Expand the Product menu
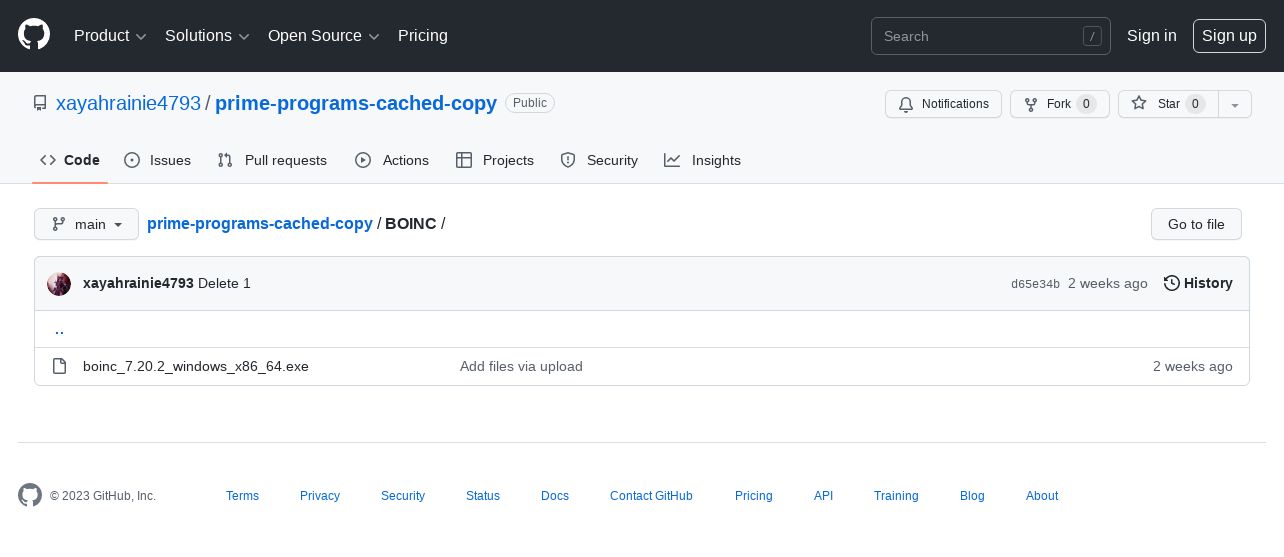This screenshot has width=1284, height=557. [x=110, y=36]
